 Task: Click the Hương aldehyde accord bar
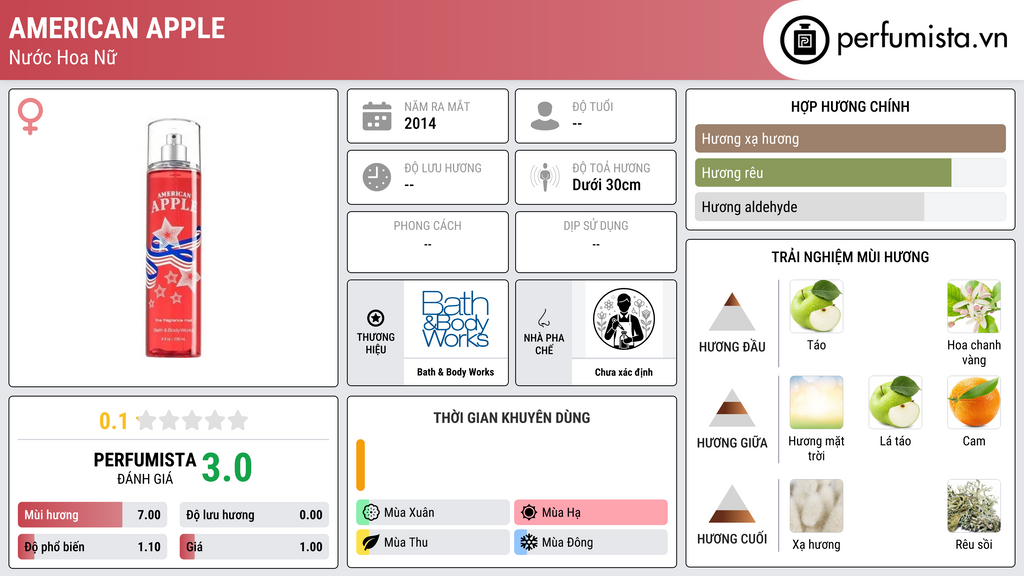click(850, 207)
